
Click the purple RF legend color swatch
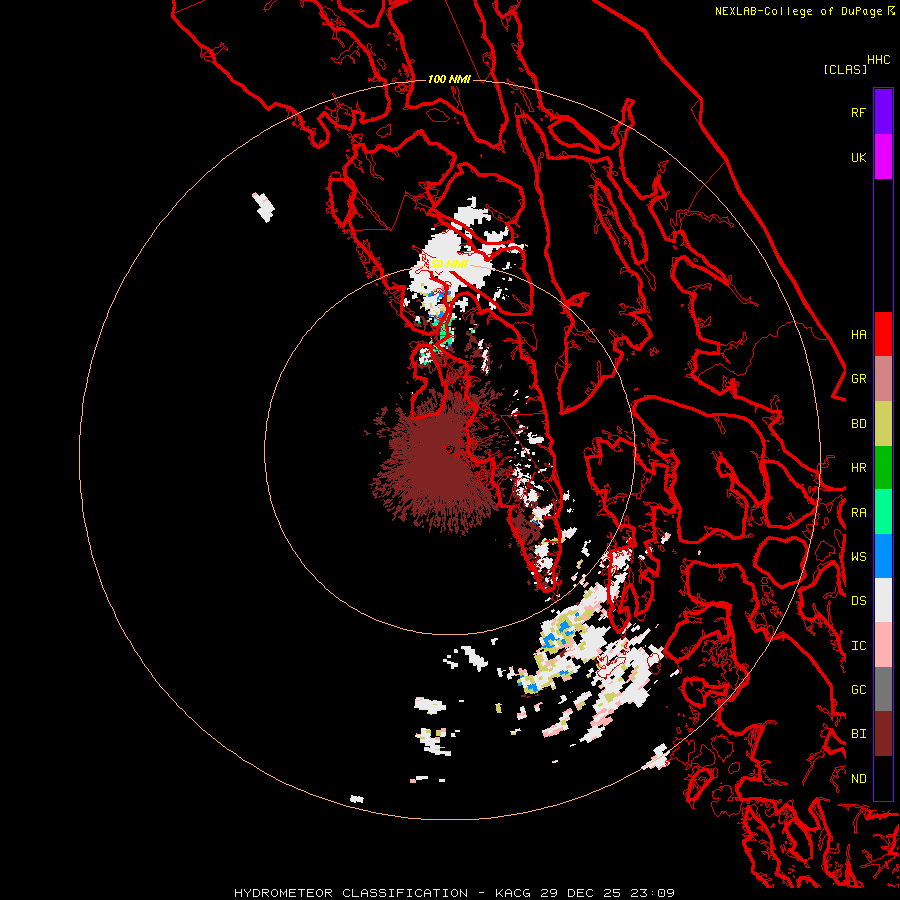pyautogui.click(x=883, y=112)
